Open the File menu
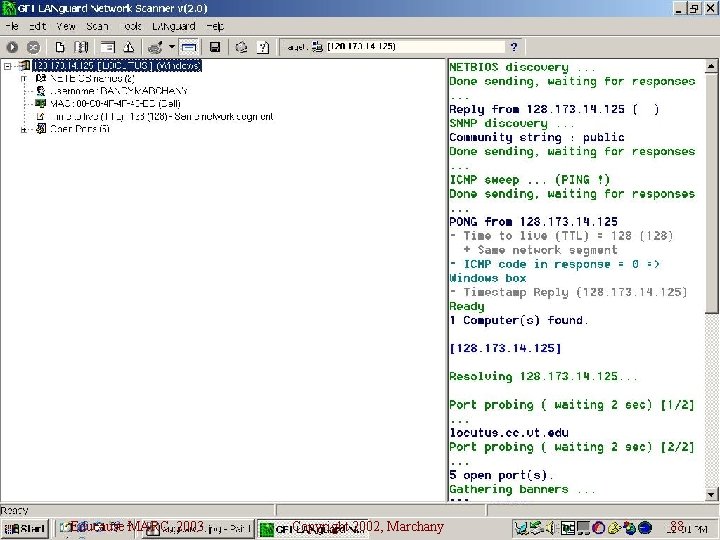 pyautogui.click(x=12, y=26)
